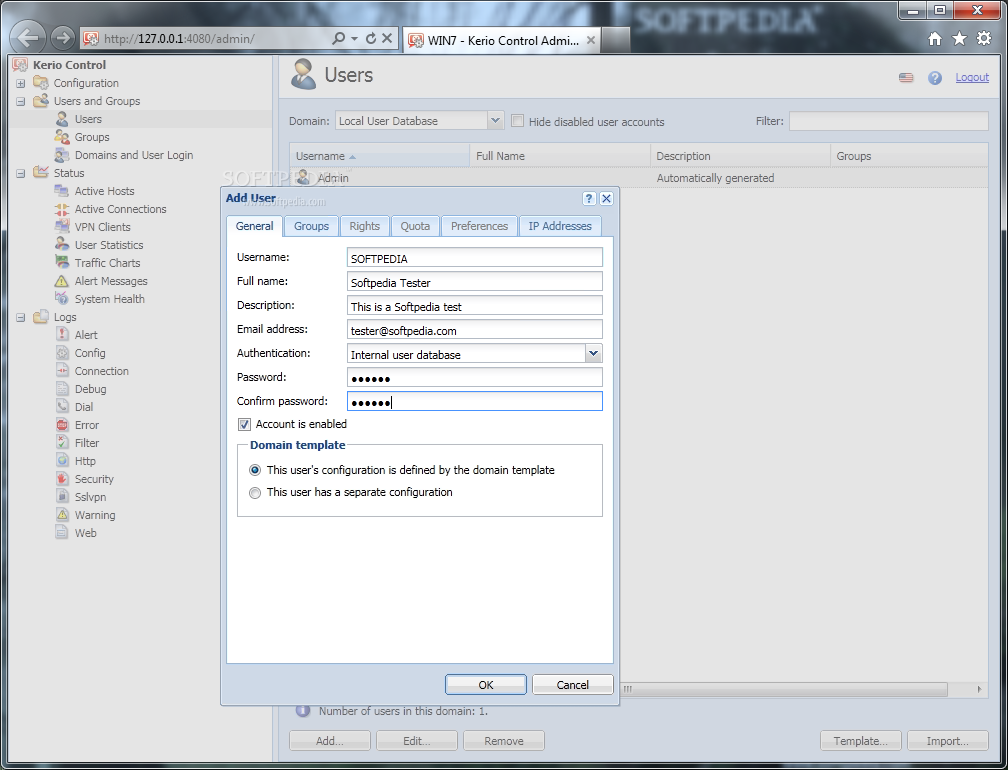Click Domains and User Login icon
This screenshot has width=1008, height=770.
point(62,155)
